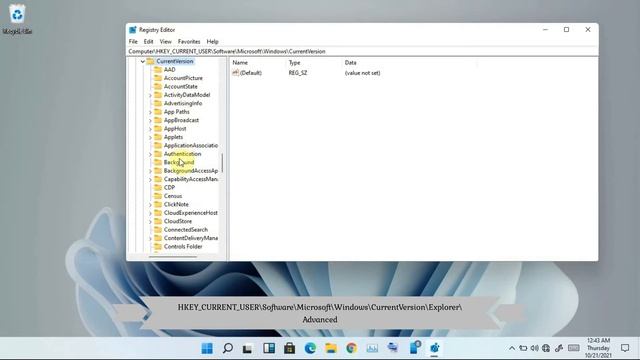Click the registry path address bar
The height and width of the screenshot is (360, 640).
coord(362,51)
